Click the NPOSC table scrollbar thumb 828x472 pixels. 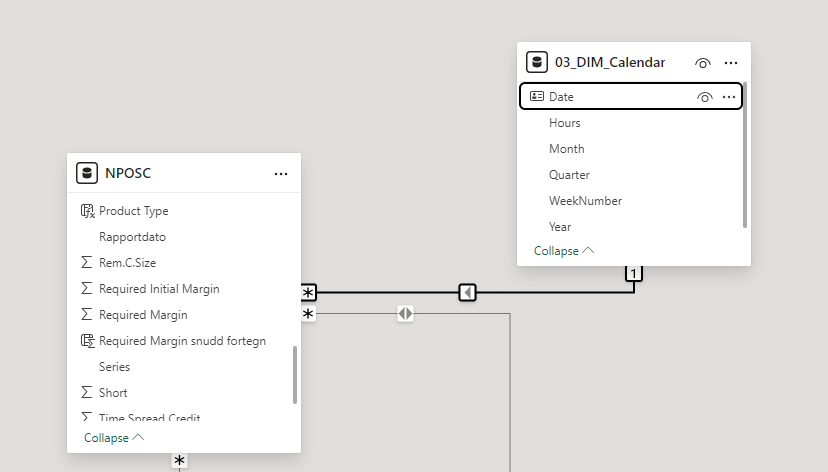click(x=295, y=375)
